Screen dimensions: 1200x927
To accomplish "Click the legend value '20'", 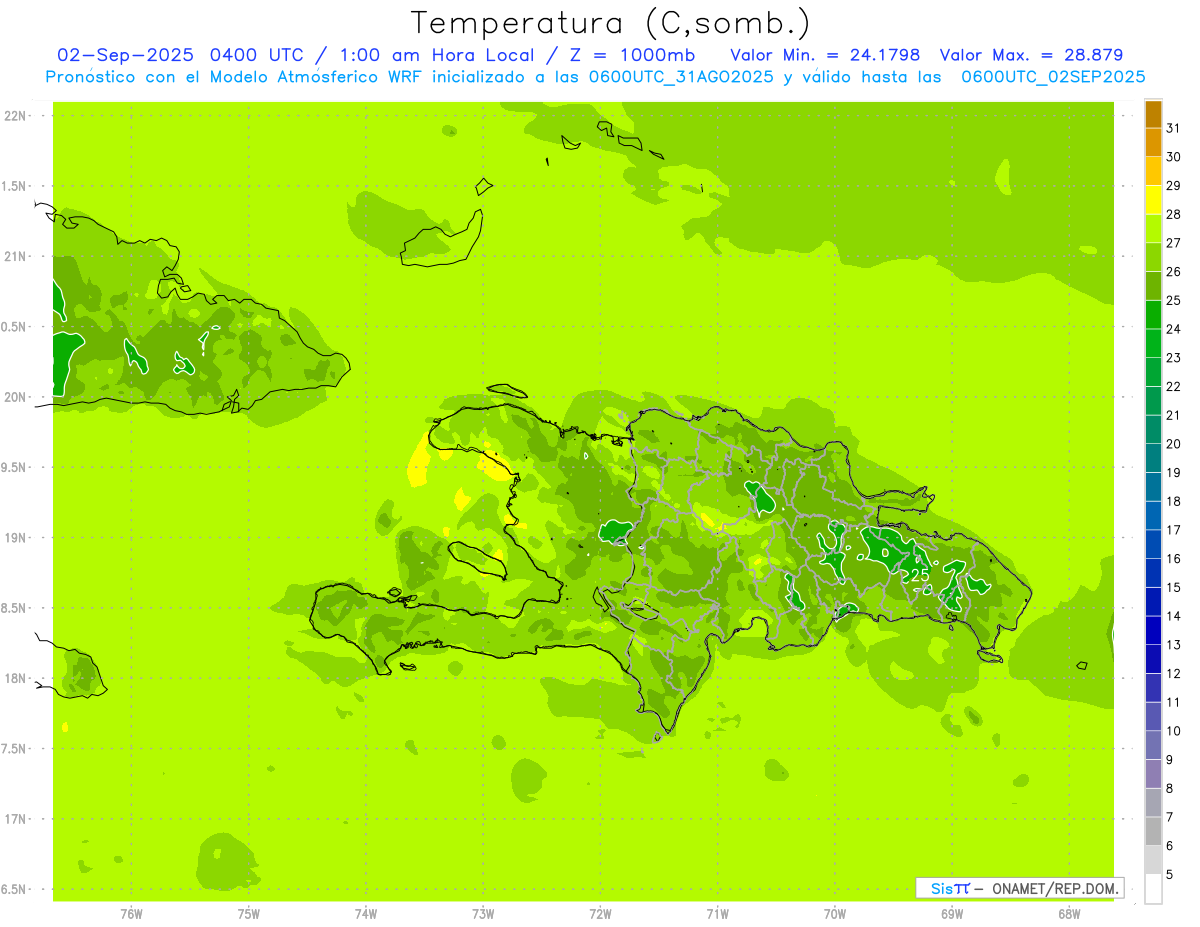I will coord(1174,444).
